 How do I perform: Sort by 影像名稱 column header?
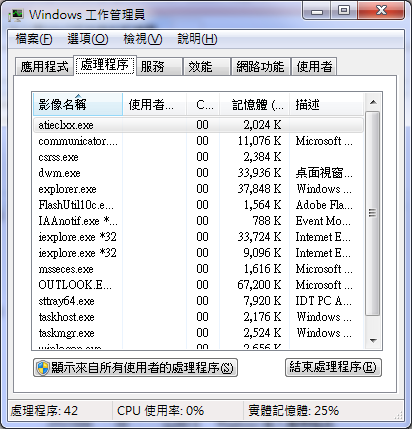point(78,105)
